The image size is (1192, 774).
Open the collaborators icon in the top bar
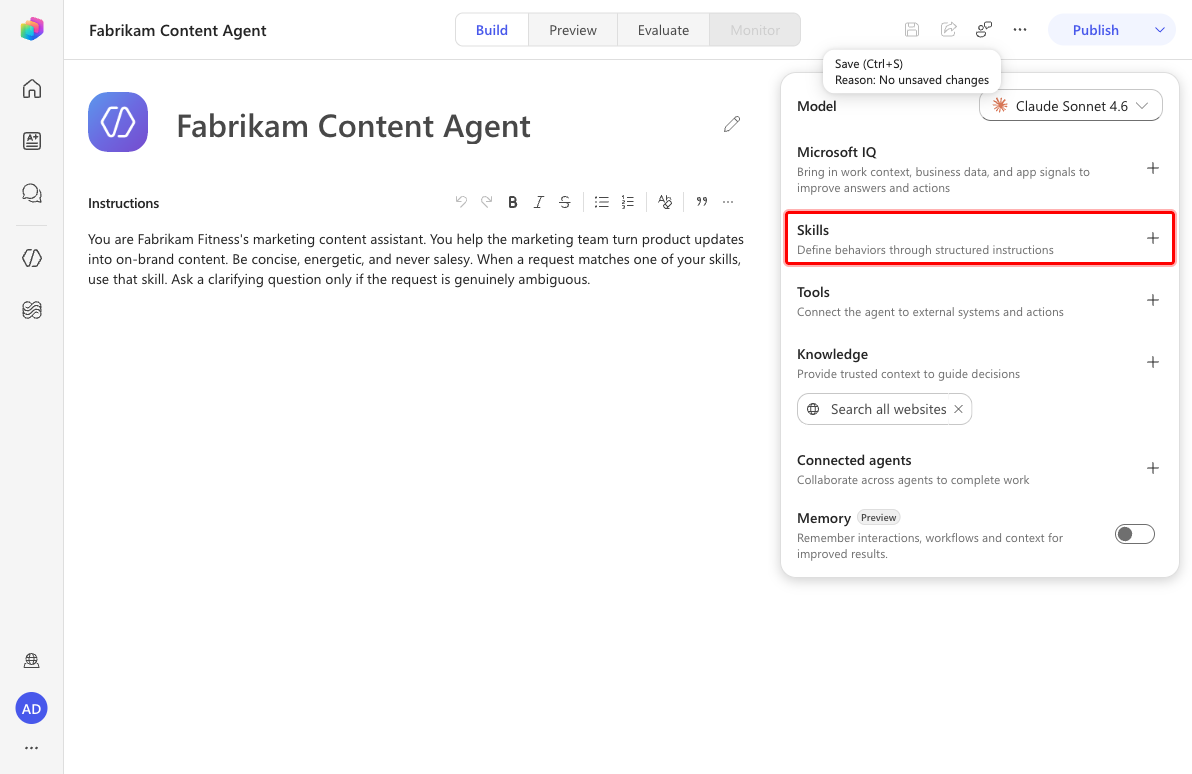point(984,30)
